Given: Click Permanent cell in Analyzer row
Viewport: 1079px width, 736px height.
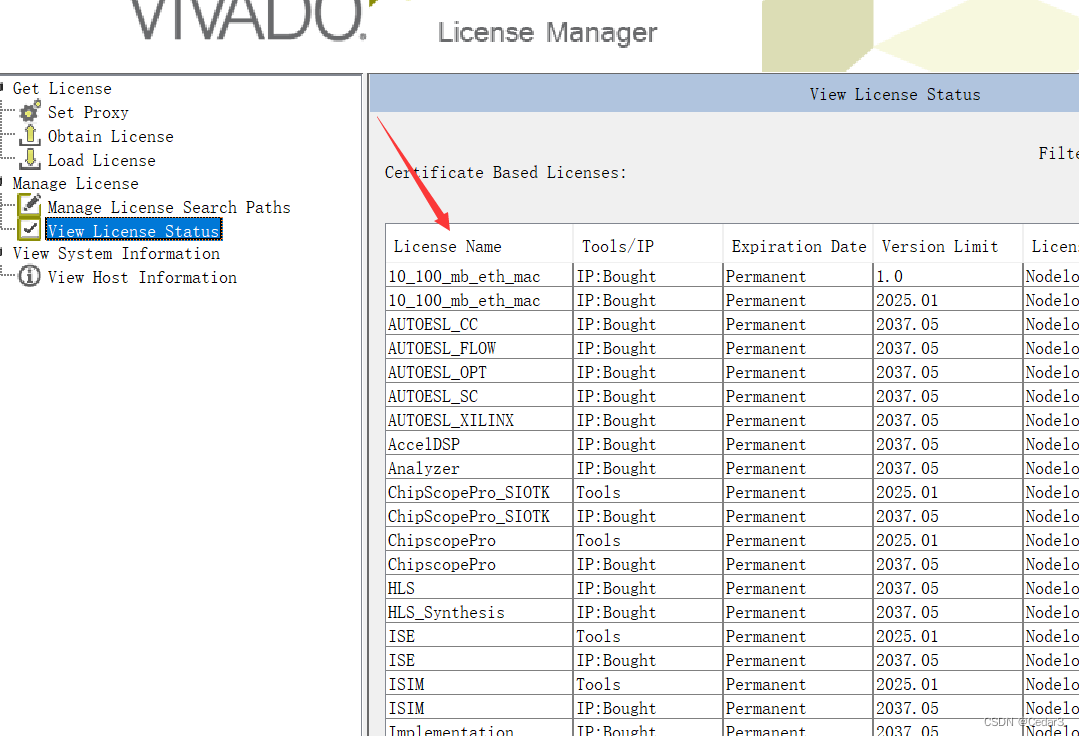Looking at the screenshot, I should point(798,468).
